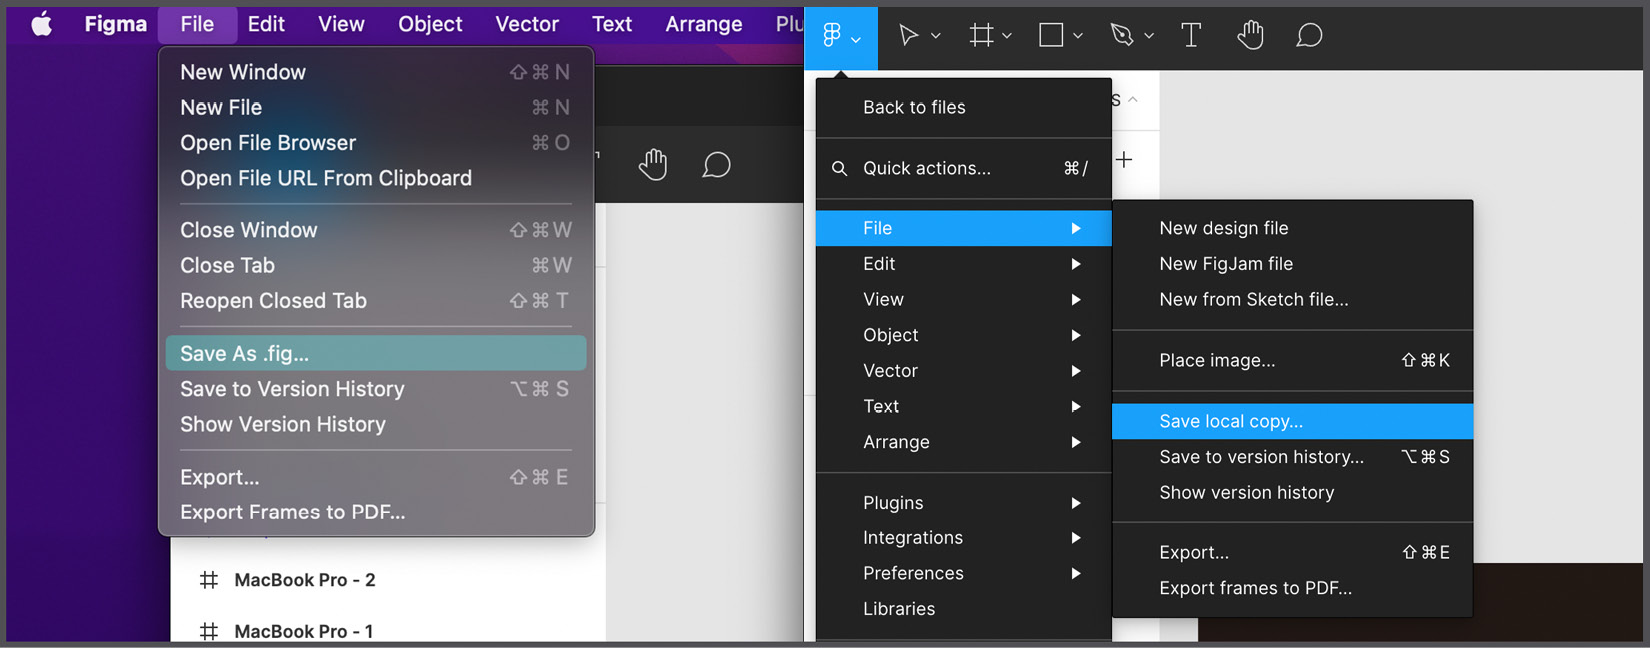Open the View menu in macOS menu bar
Viewport: 1650px width, 648px height.
tap(341, 24)
